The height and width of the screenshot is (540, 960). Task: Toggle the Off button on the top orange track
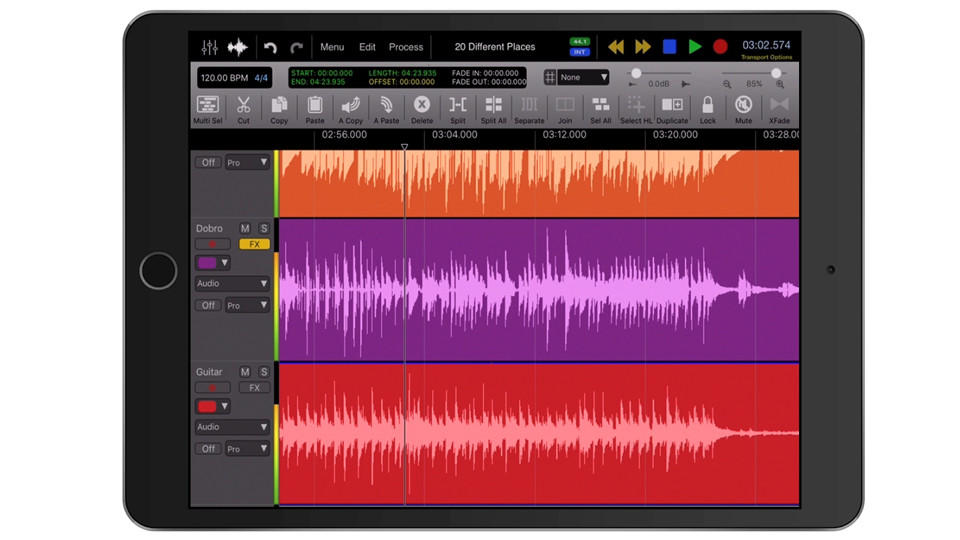(x=208, y=162)
